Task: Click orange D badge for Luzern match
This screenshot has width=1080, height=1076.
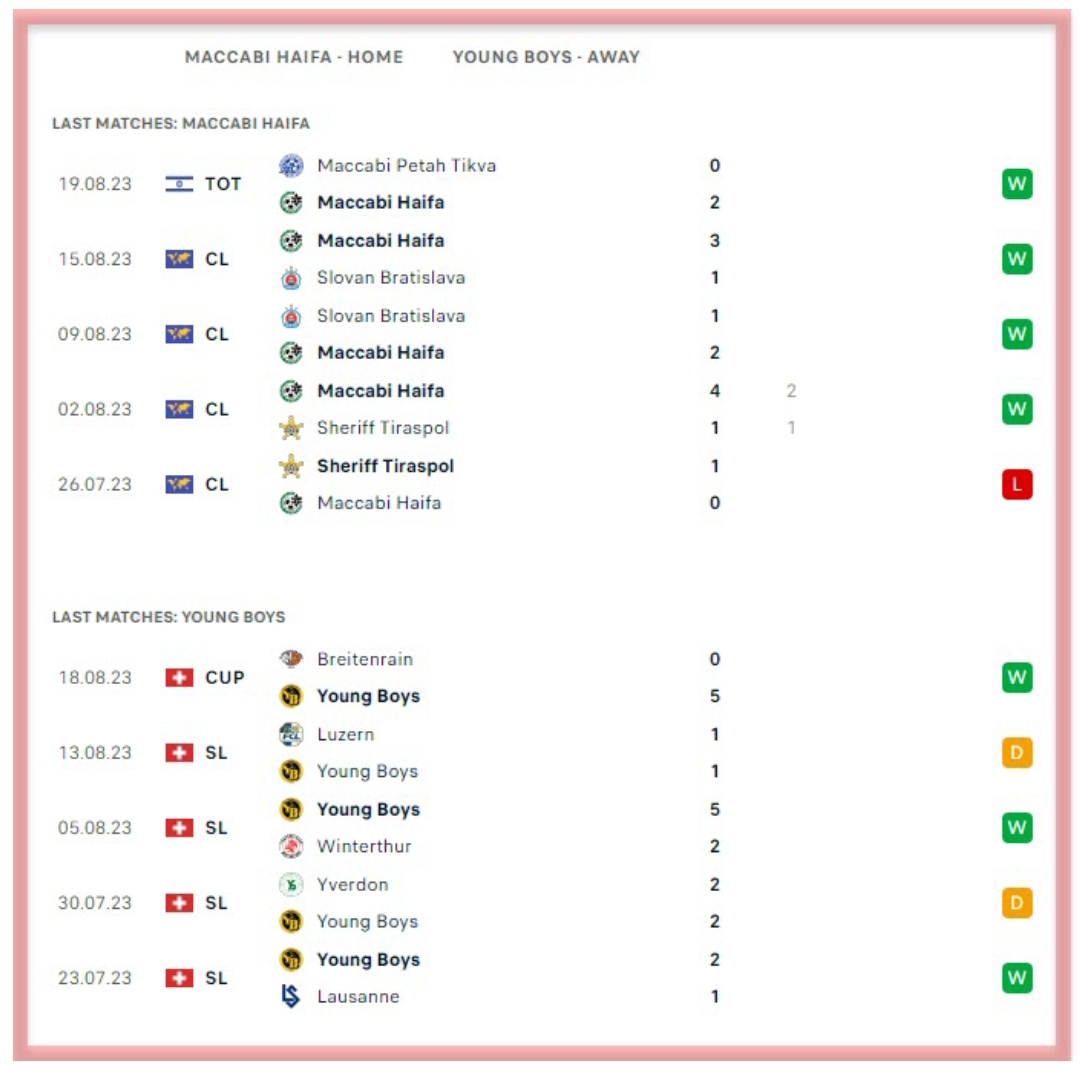Action: click(1016, 753)
